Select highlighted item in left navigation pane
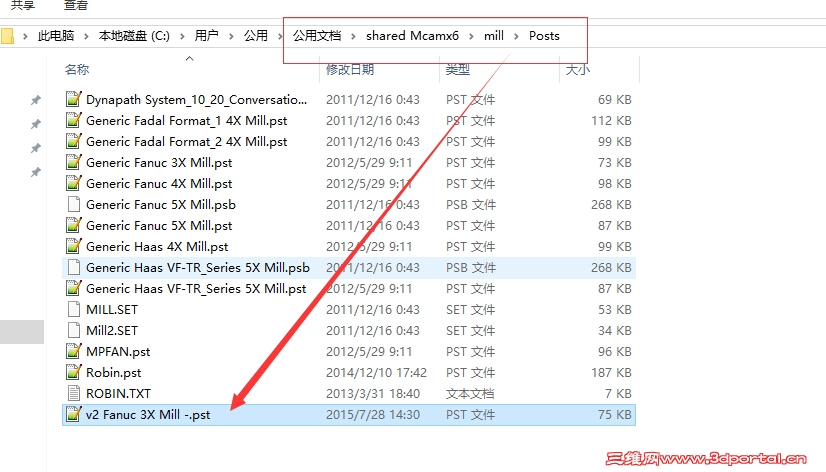The height and width of the screenshot is (472, 826). [x=22, y=332]
